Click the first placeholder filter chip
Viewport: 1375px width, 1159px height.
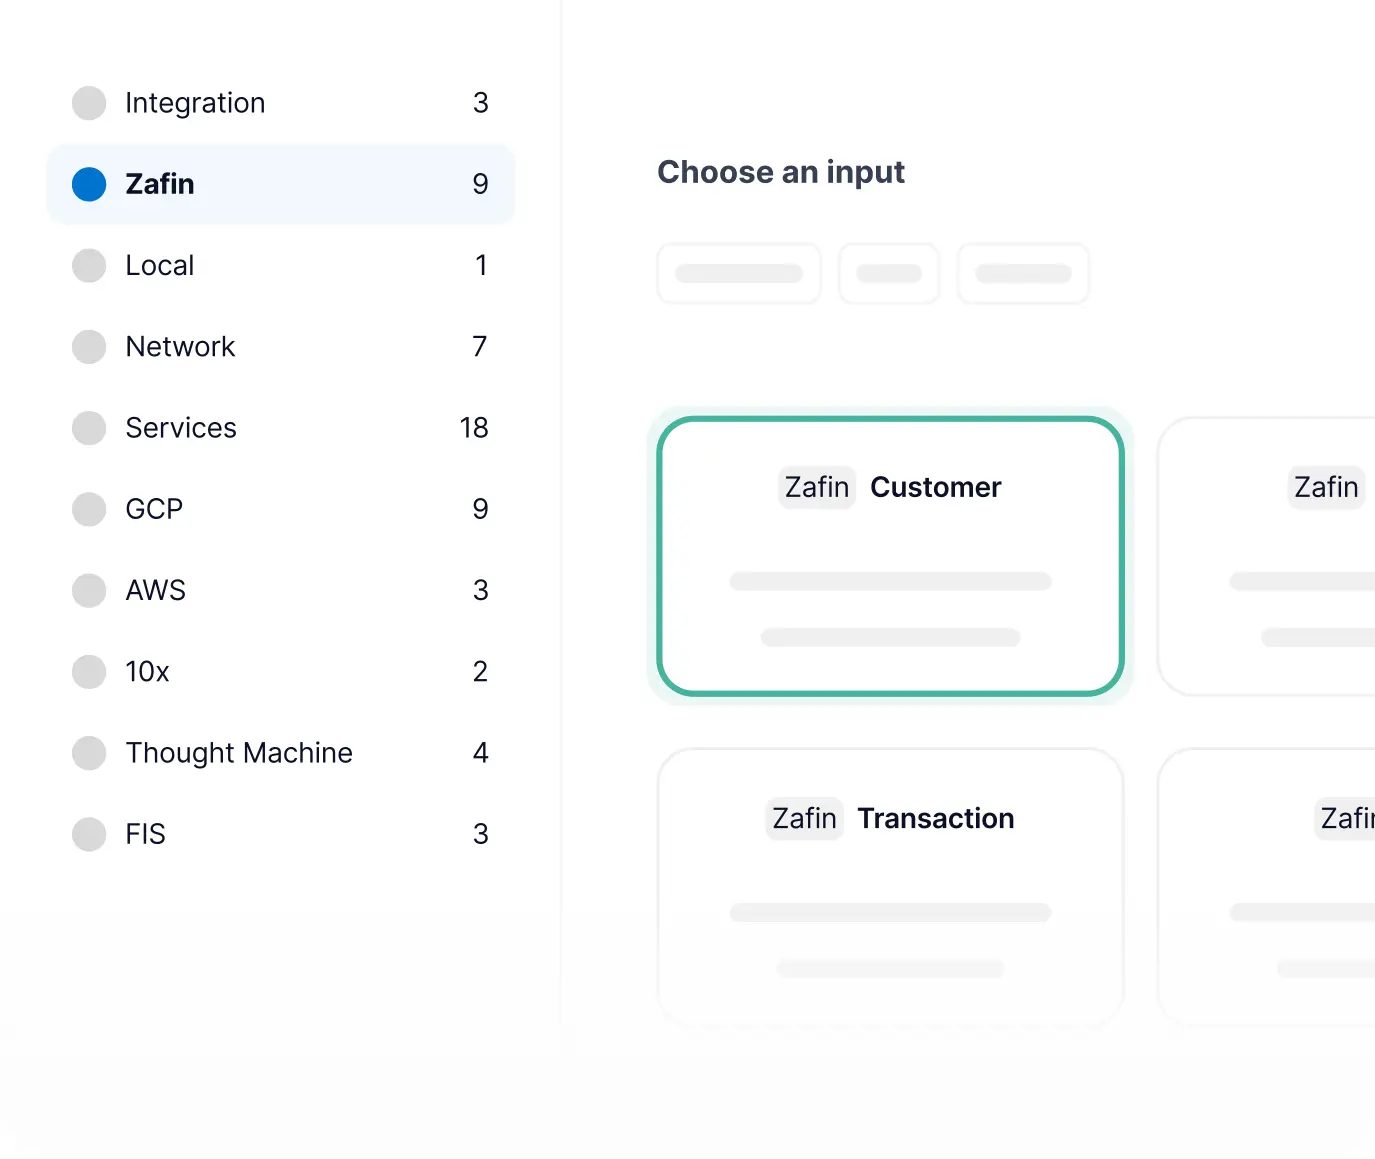(x=739, y=273)
